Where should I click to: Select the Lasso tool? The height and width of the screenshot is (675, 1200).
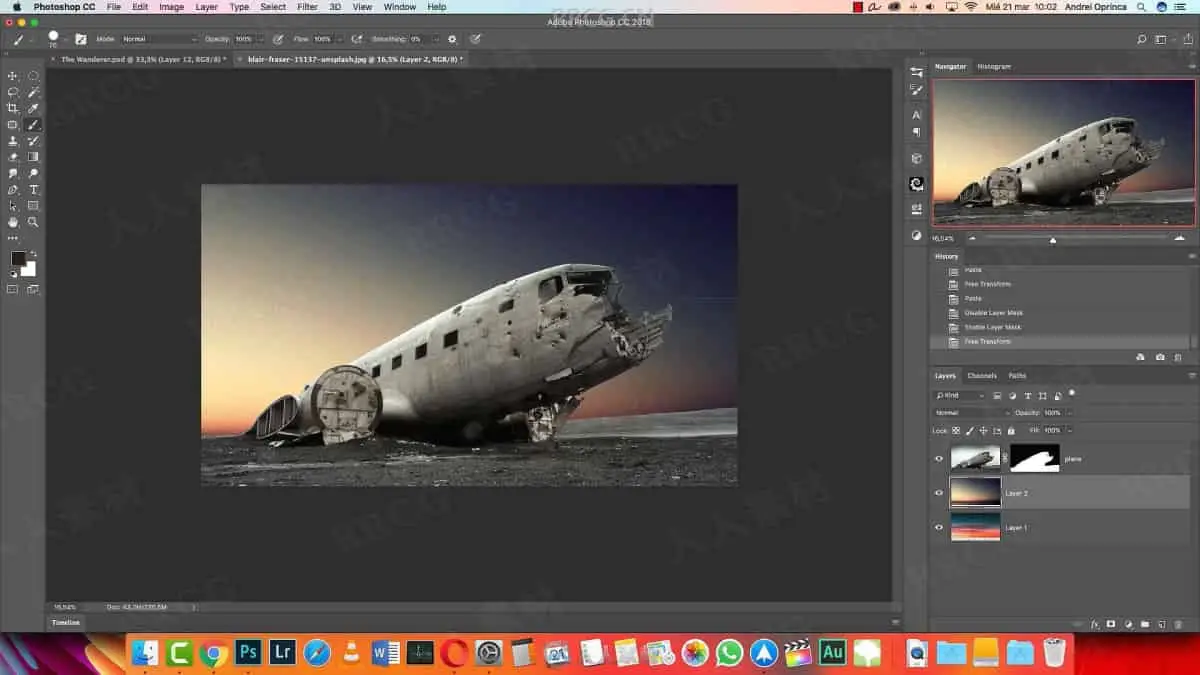(13, 92)
